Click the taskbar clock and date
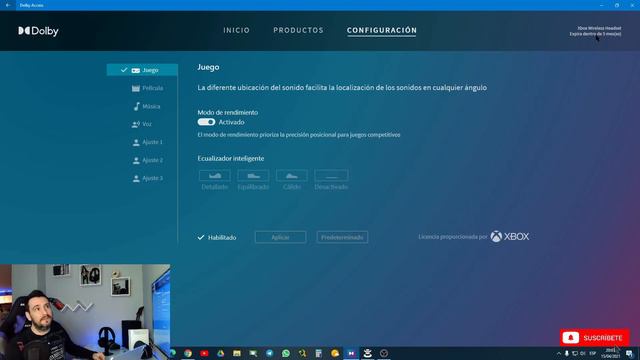The height and width of the screenshot is (360, 640). [611, 353]
